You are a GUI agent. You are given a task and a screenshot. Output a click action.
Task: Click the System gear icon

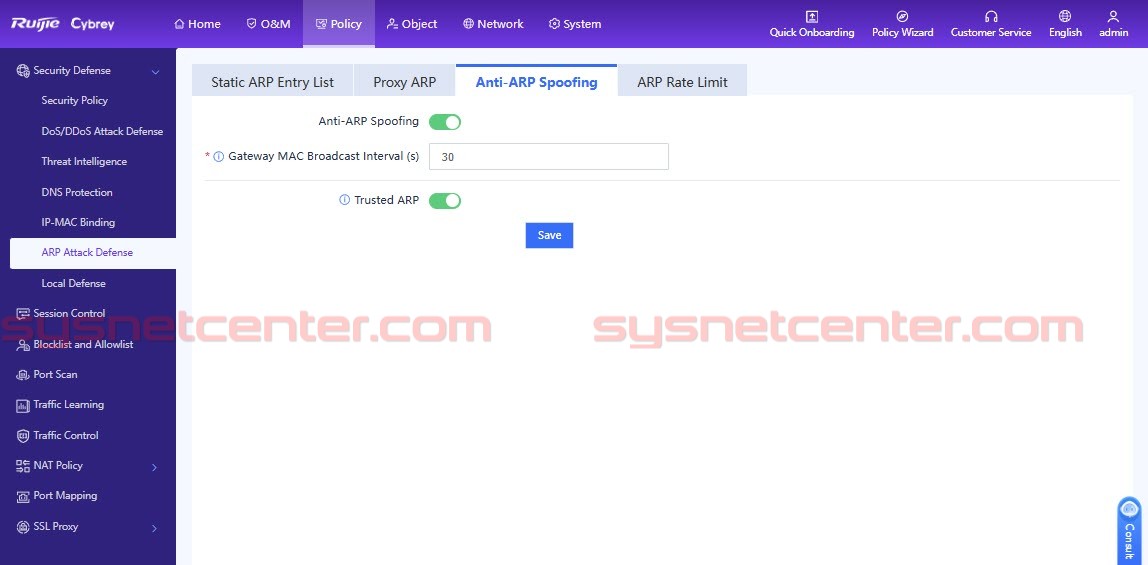click(x=554, y=24)
